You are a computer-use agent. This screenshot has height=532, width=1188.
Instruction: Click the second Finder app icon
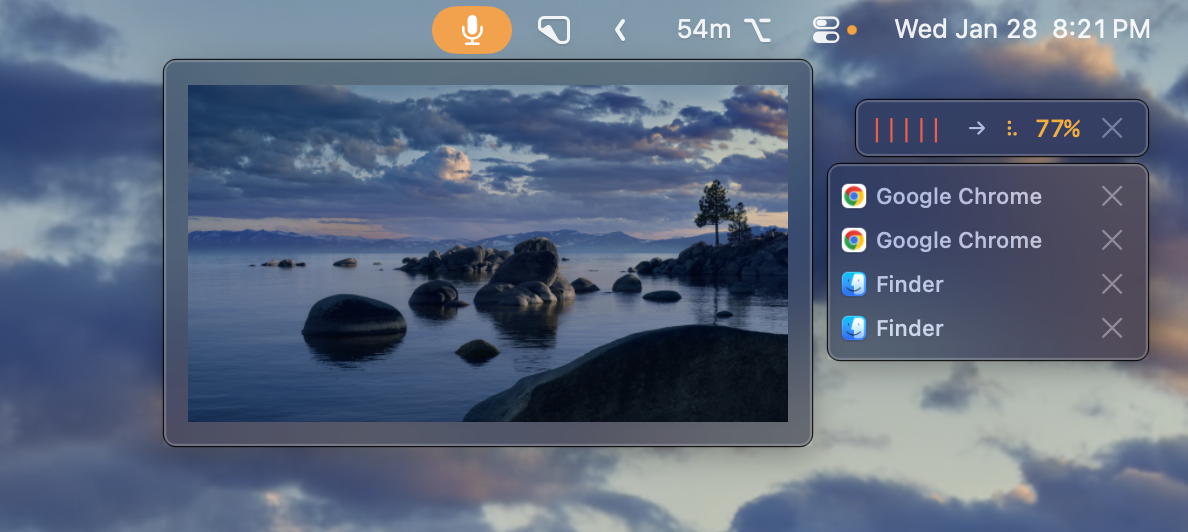(853, 328)
